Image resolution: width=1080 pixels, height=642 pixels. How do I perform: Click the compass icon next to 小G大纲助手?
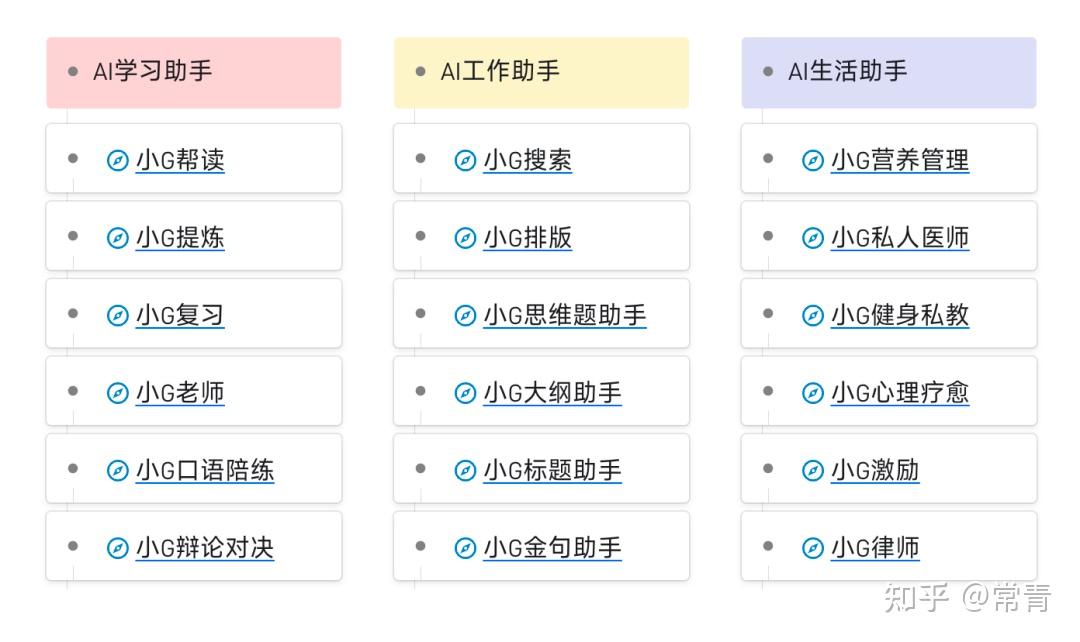465,393
